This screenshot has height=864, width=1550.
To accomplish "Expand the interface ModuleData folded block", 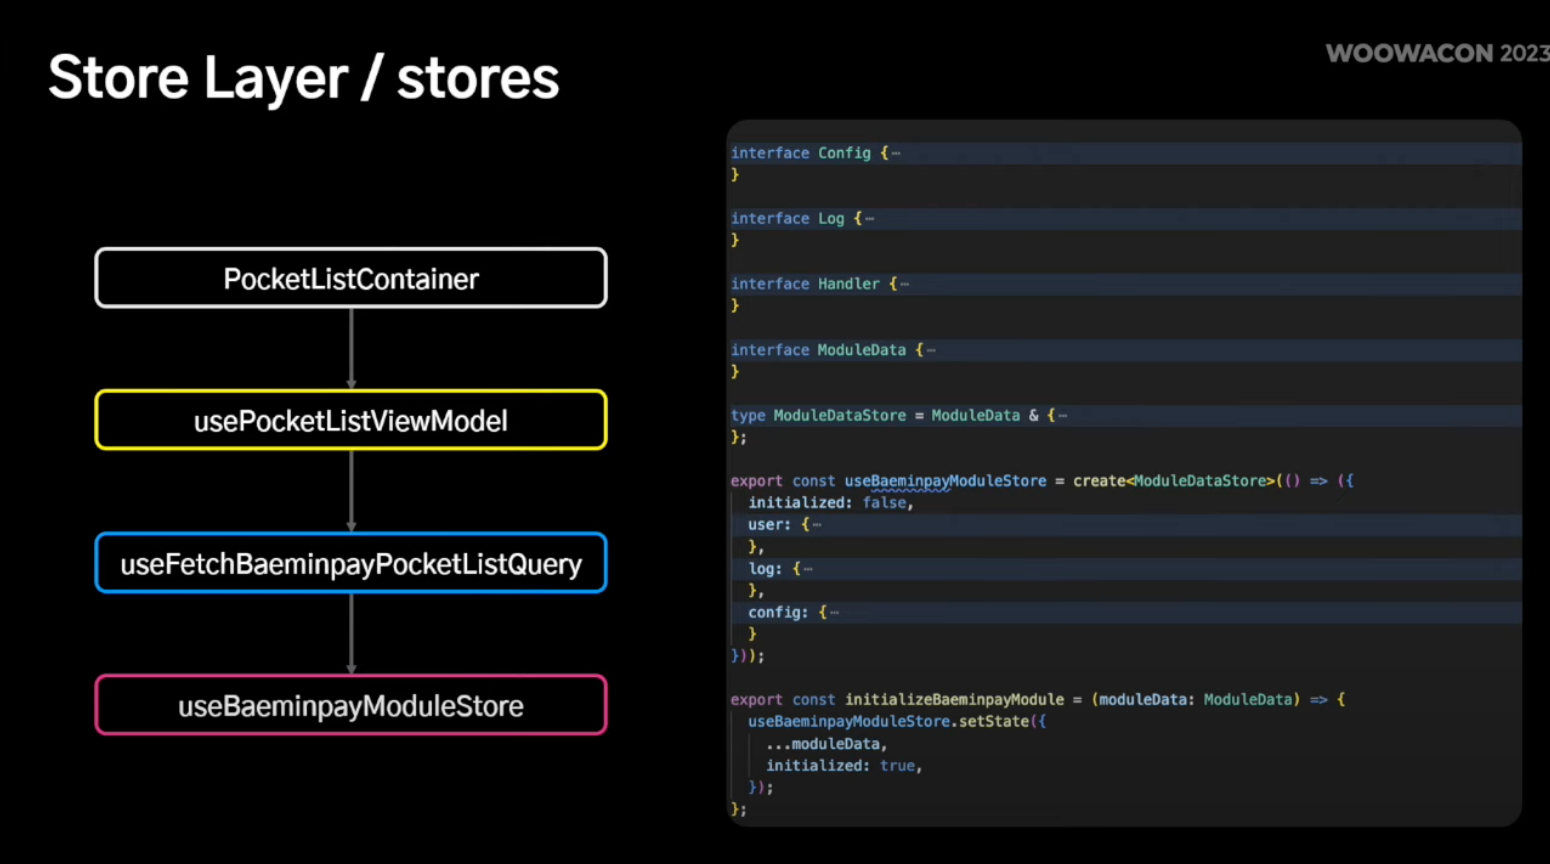I will pos(931,350).
